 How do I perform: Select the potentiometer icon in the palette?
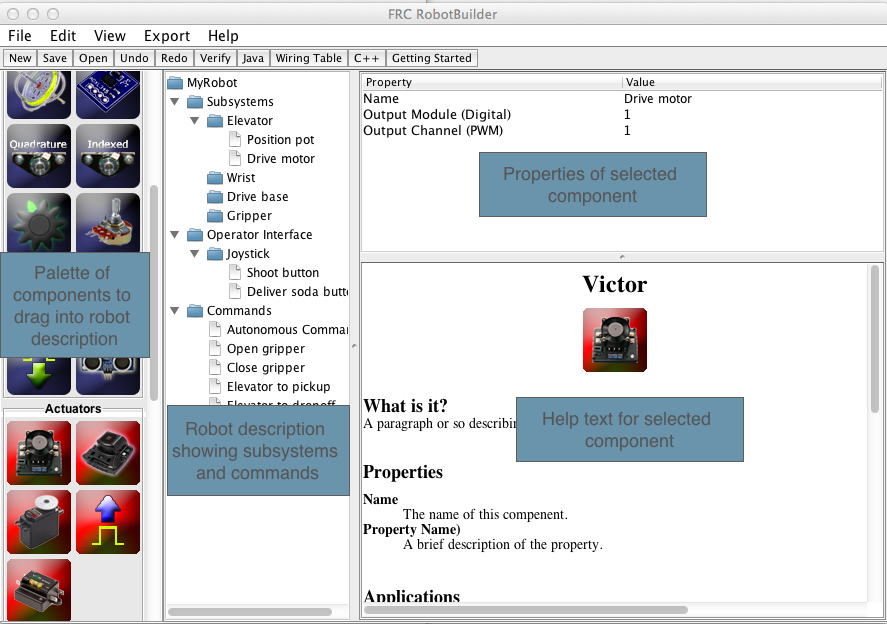(107, 222)
